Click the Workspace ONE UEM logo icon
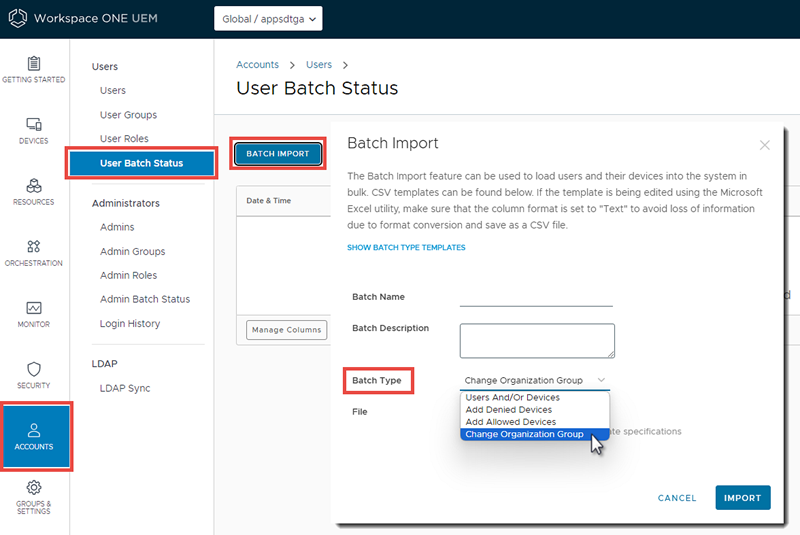 pyautogui.click(x=18, y=18)
